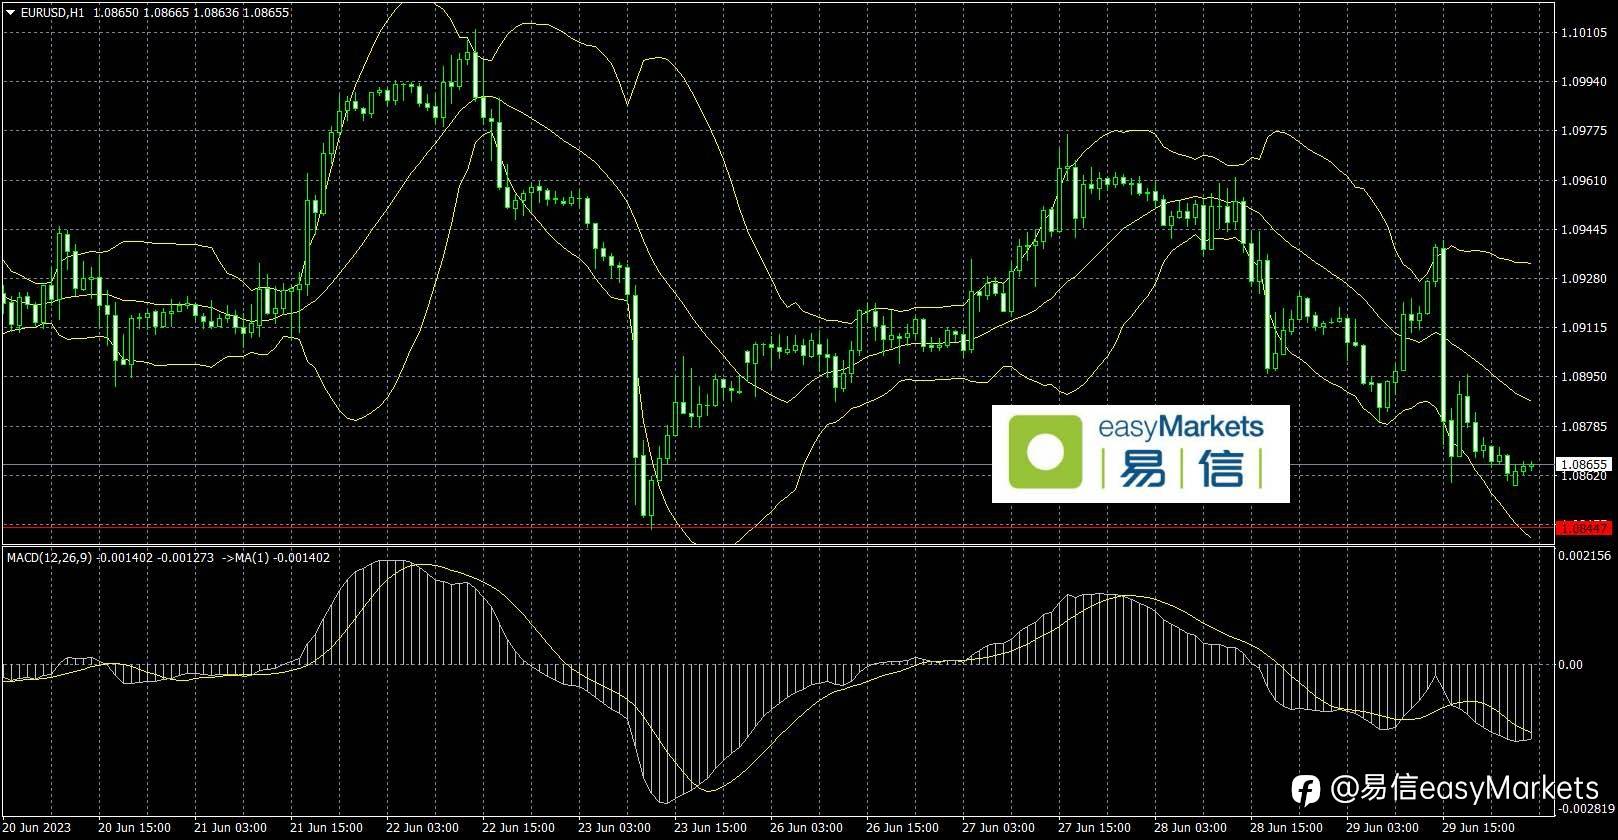Click time axis label 26 Jun 15:00
Image resolution: width=1618 pixels, height=840 pixels.
[902, 828]
